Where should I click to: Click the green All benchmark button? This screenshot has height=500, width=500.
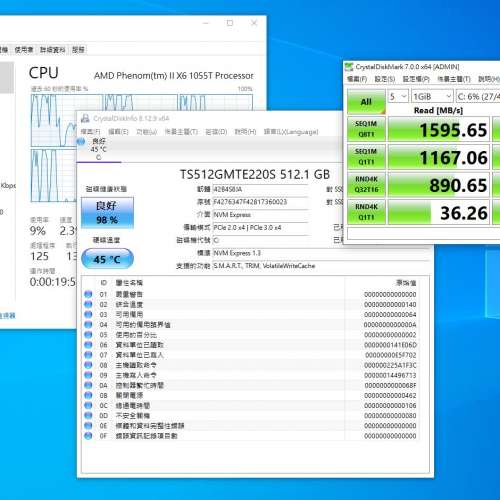[x=366, y=102]
